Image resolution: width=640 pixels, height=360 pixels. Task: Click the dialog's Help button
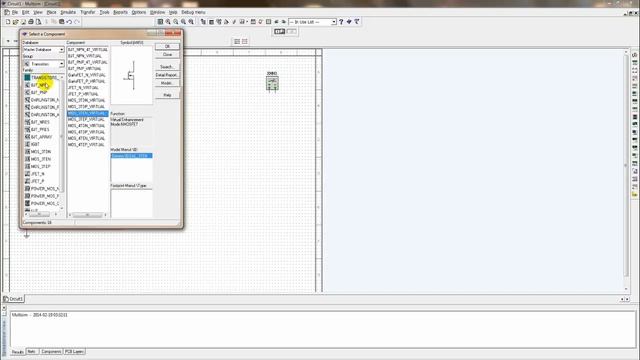click(167, 95)
